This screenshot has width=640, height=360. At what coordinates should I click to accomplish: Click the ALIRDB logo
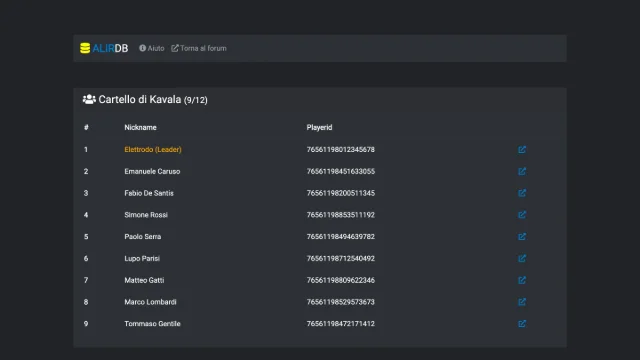(x=104, y=48)
